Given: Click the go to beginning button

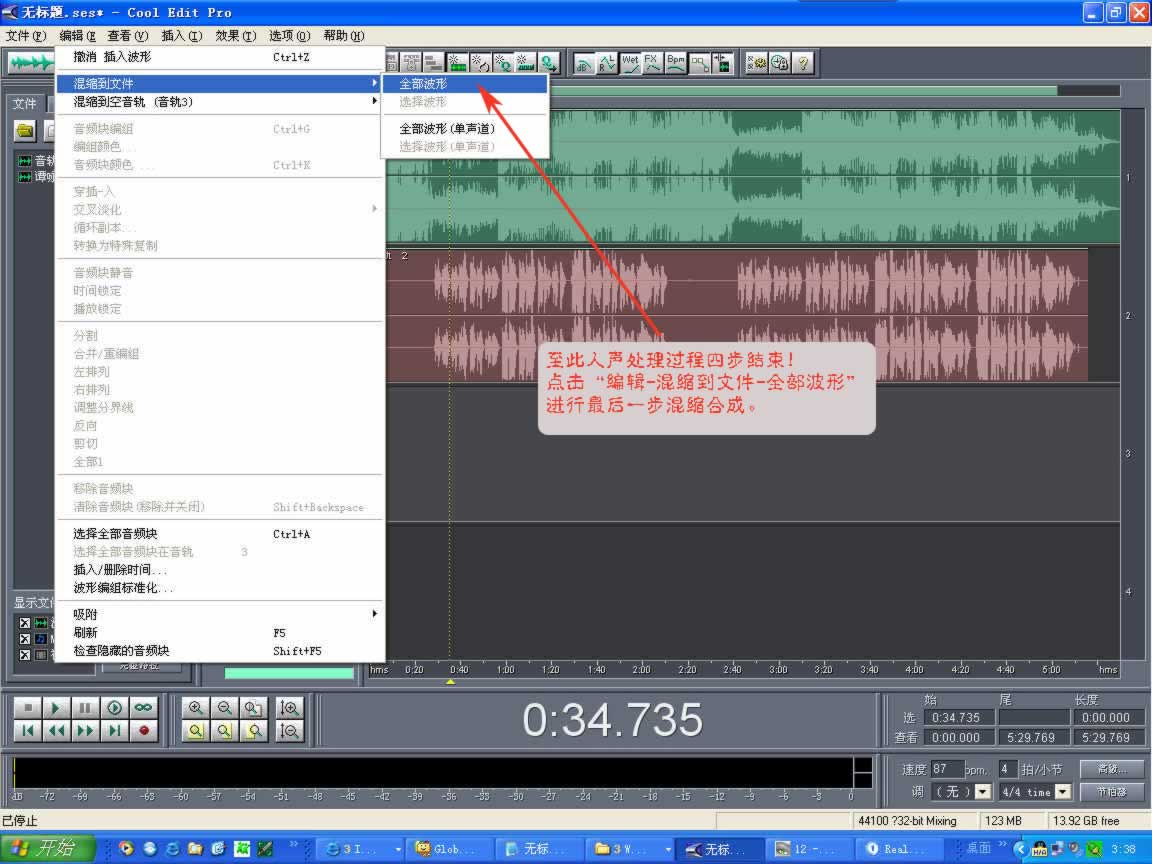Looking at the screenshot, I should tap(27, 730).
